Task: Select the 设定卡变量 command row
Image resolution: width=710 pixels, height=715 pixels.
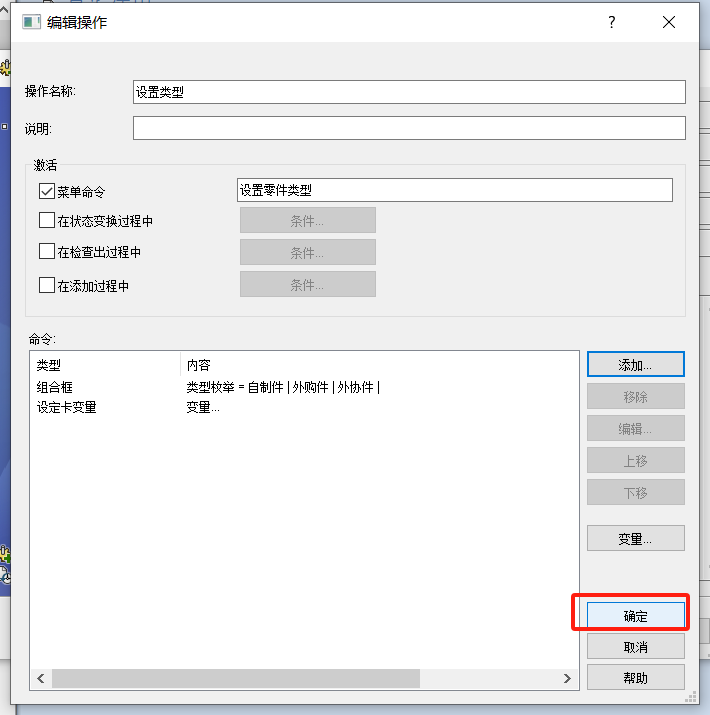Action: 66,407
